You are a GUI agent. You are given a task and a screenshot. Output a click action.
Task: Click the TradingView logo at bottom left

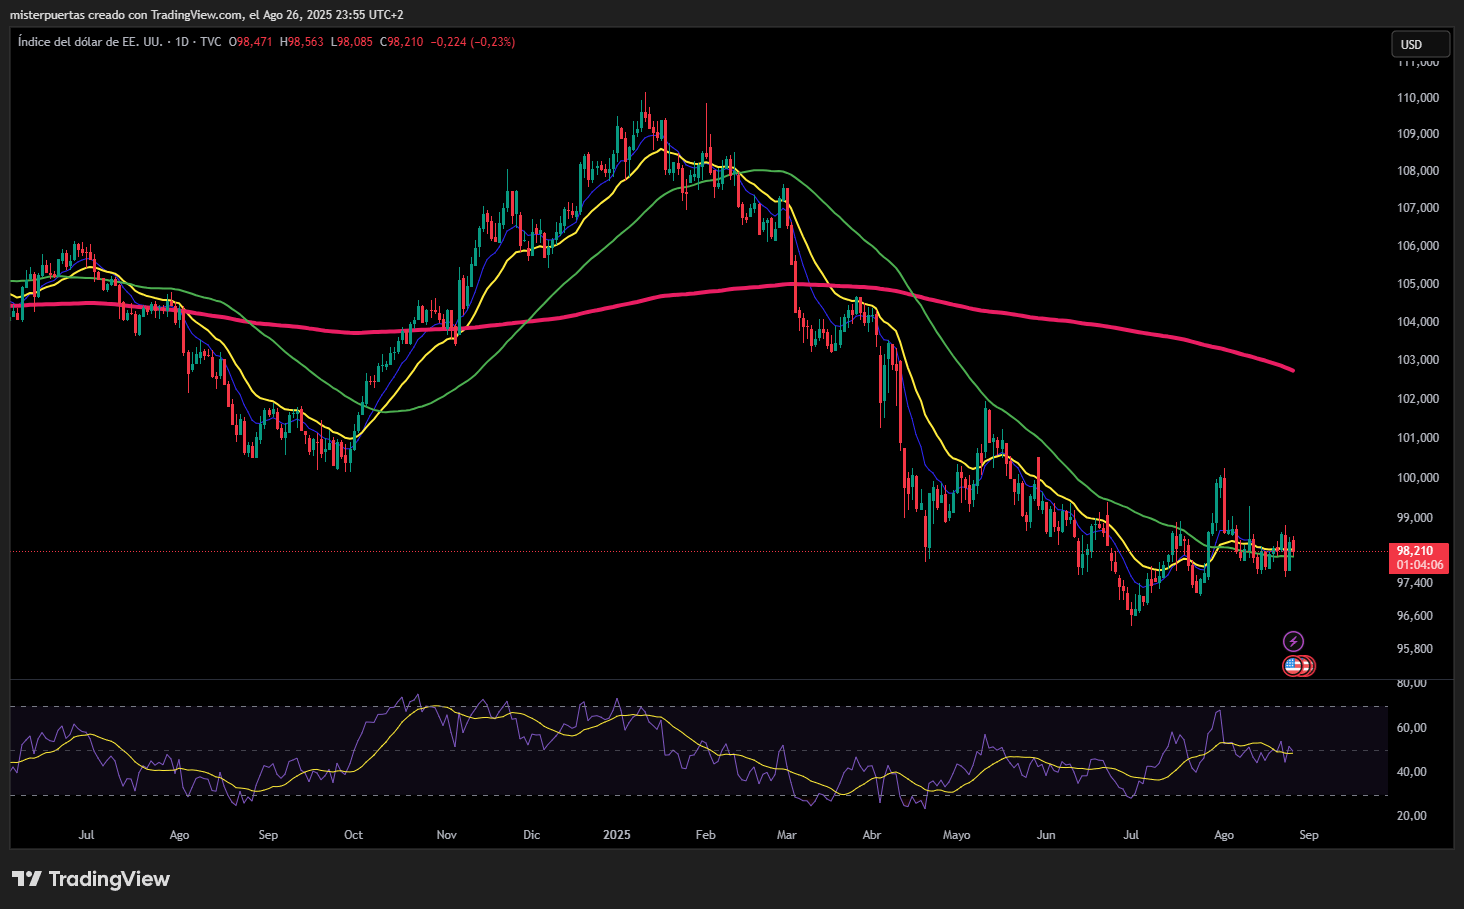[x=91, y=879]
